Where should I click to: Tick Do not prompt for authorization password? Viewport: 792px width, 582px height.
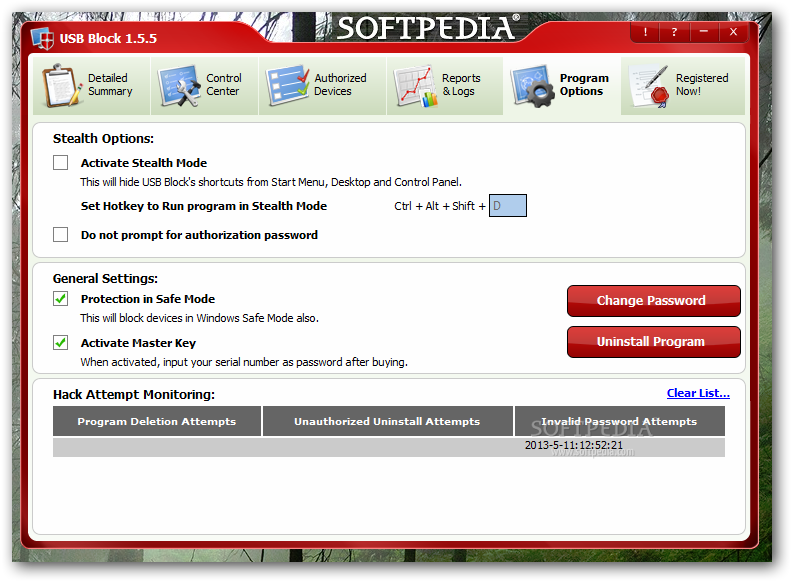point(61,234)
